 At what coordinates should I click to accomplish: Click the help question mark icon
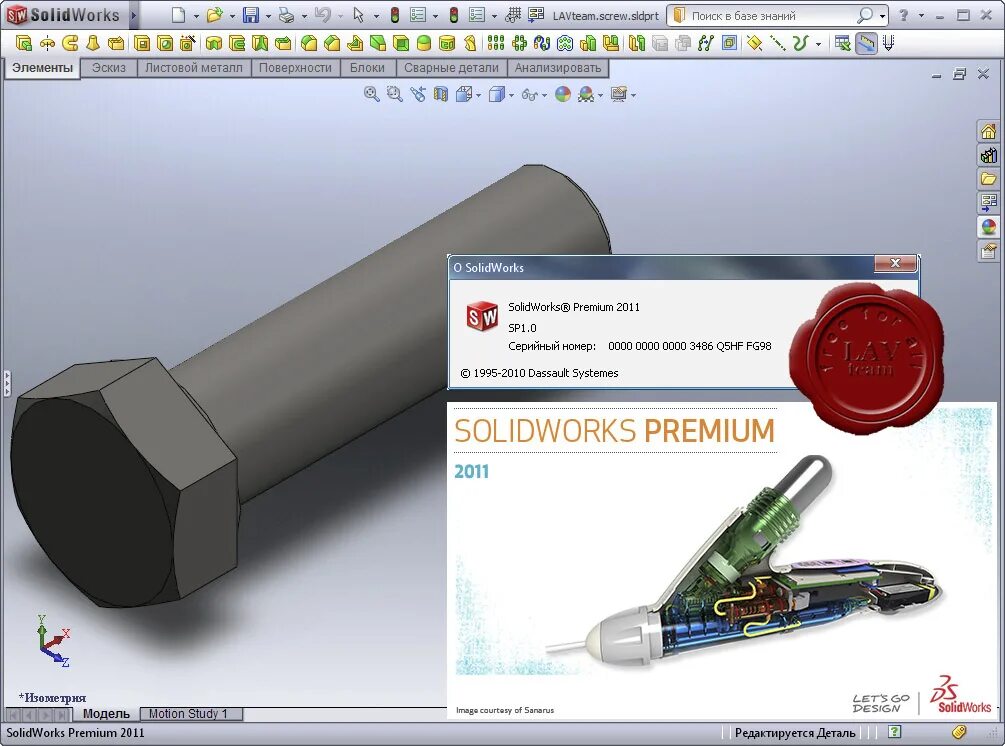[903, 15]
